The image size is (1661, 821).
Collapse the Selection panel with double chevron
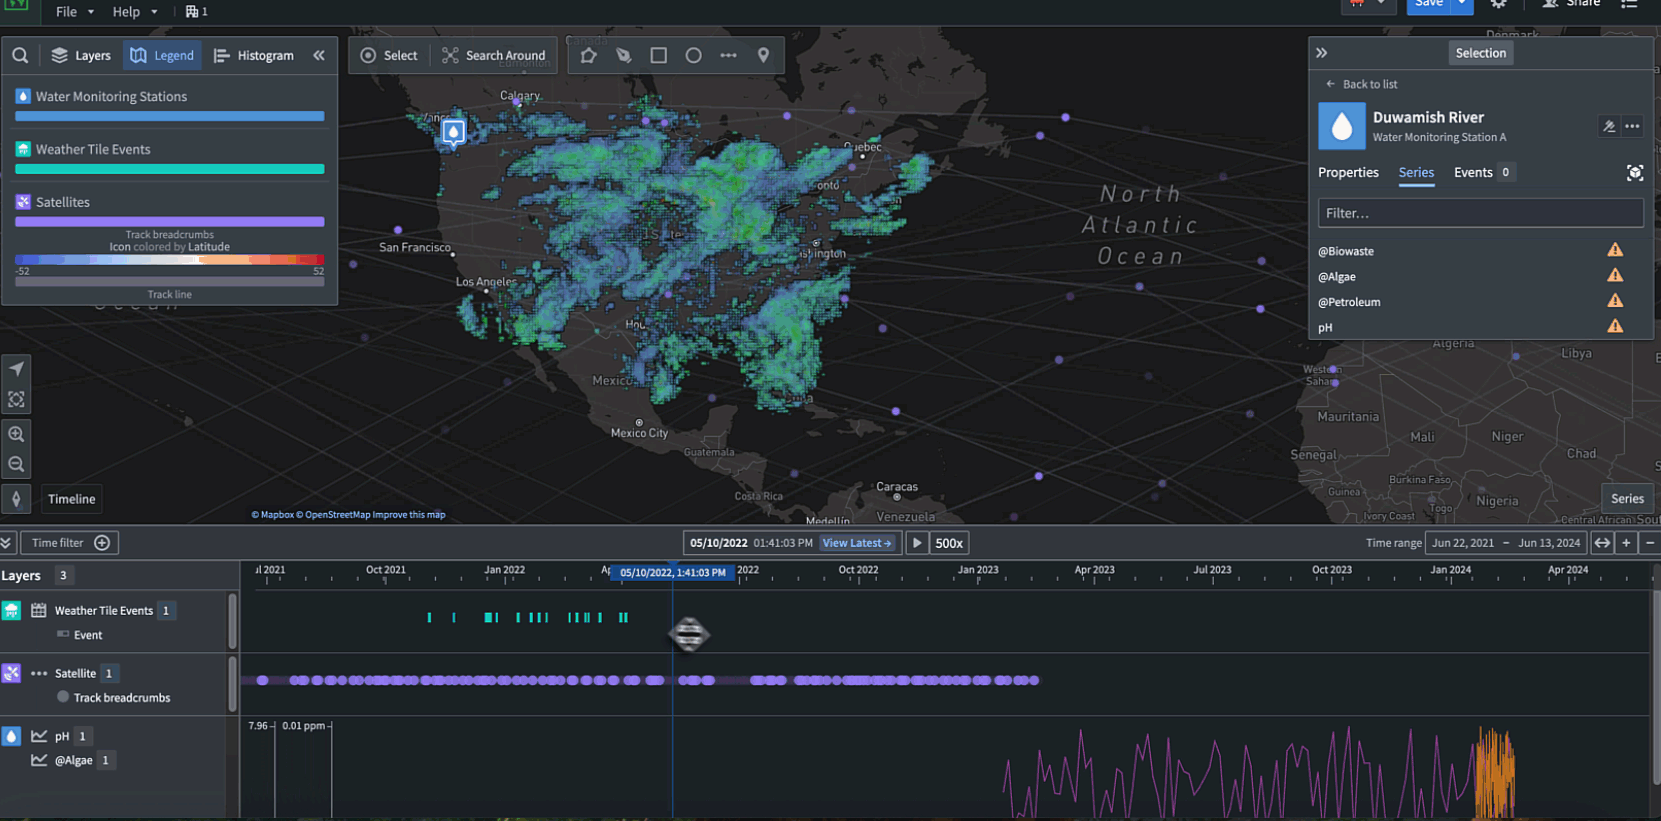tap(1321, 53)
